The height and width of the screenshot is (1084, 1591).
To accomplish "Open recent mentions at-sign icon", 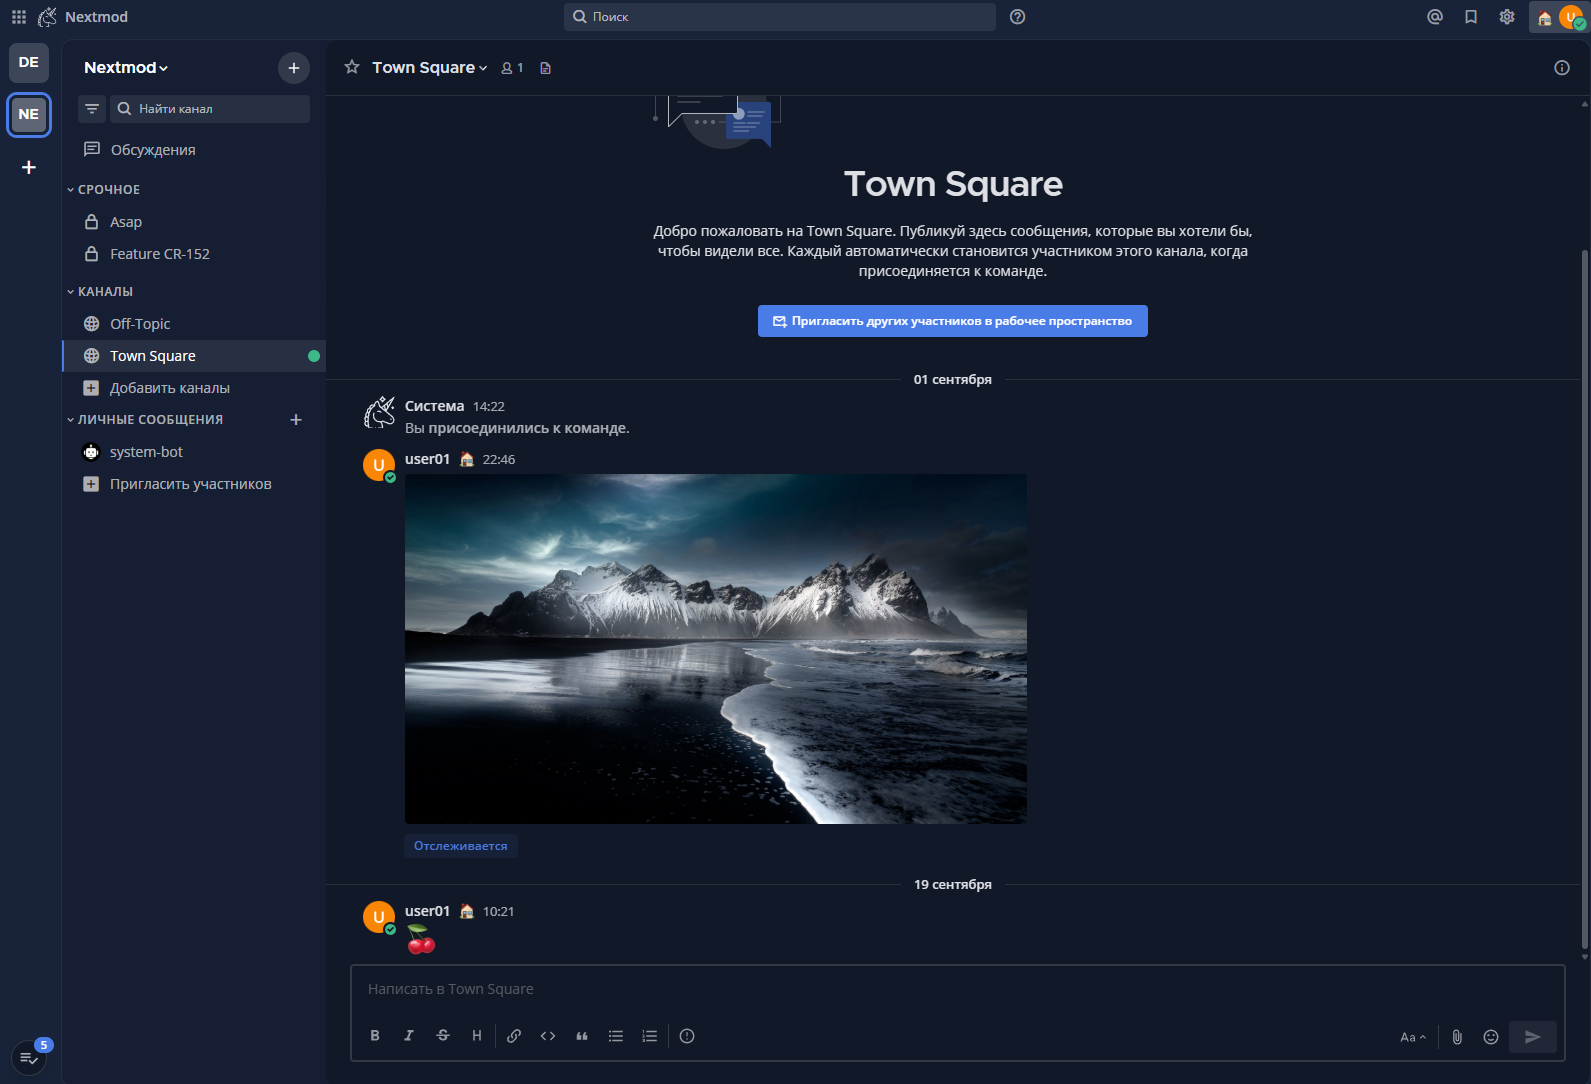I will tap(1435, 17).
